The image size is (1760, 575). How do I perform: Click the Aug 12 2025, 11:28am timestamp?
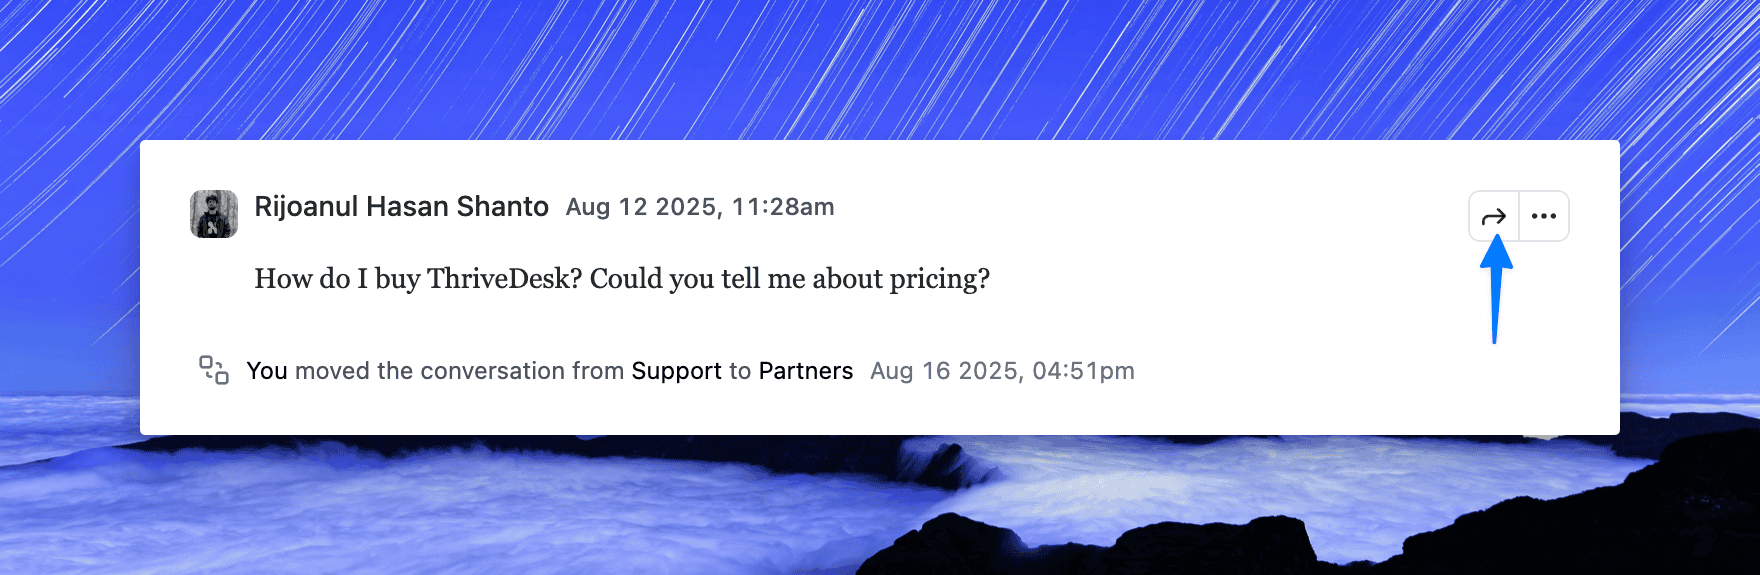tap(700, 207)
